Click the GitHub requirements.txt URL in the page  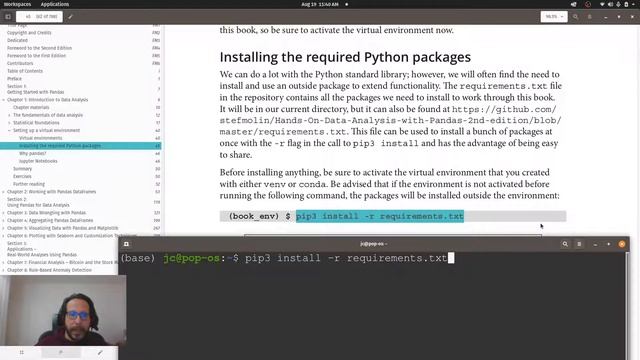tap(390, 120)
